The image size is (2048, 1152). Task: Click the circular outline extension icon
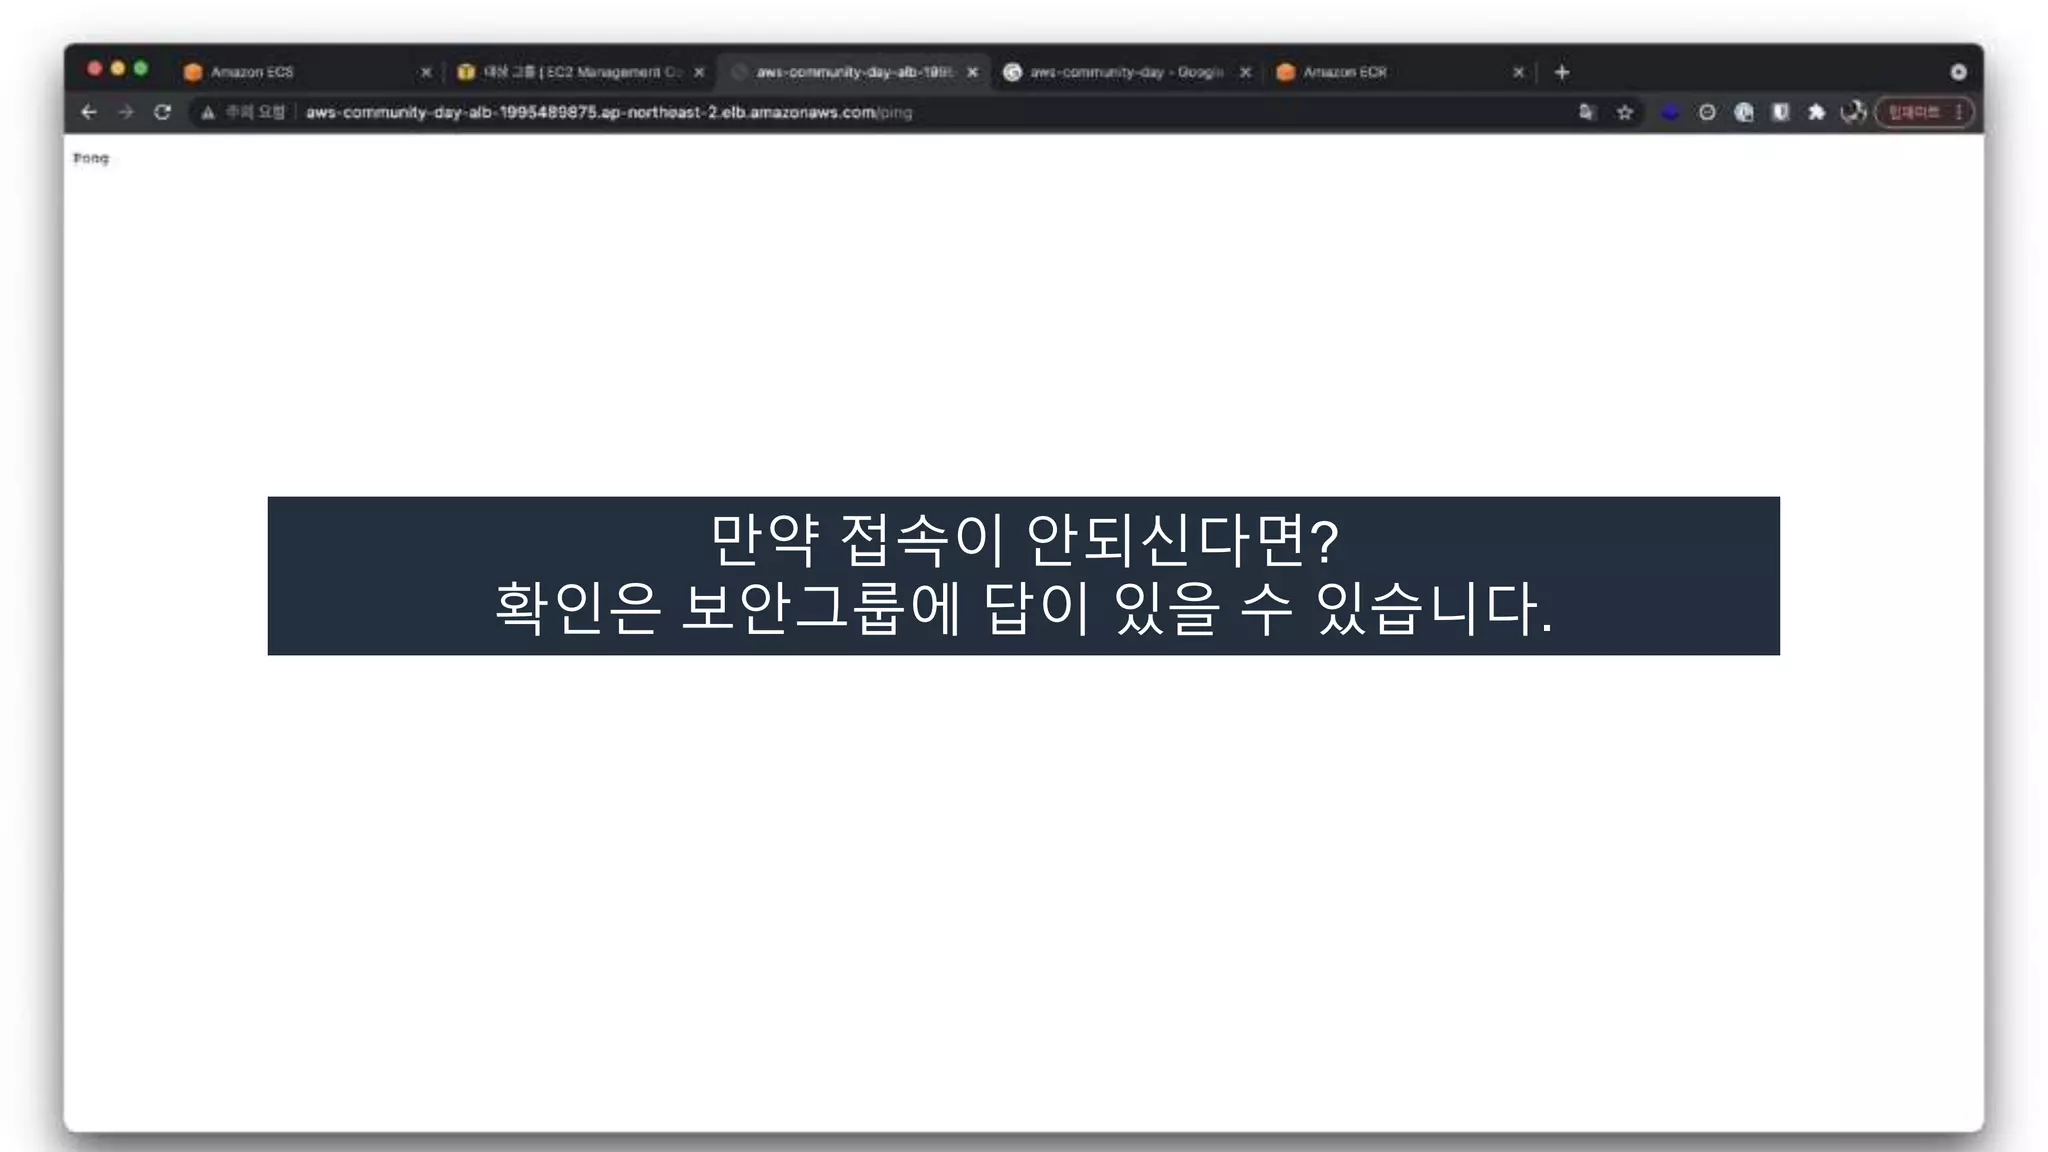(1707, 112)
